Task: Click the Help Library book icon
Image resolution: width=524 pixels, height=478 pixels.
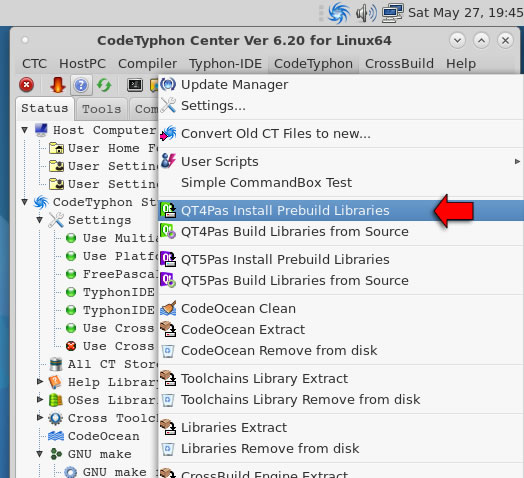Action: coord(55,382)
